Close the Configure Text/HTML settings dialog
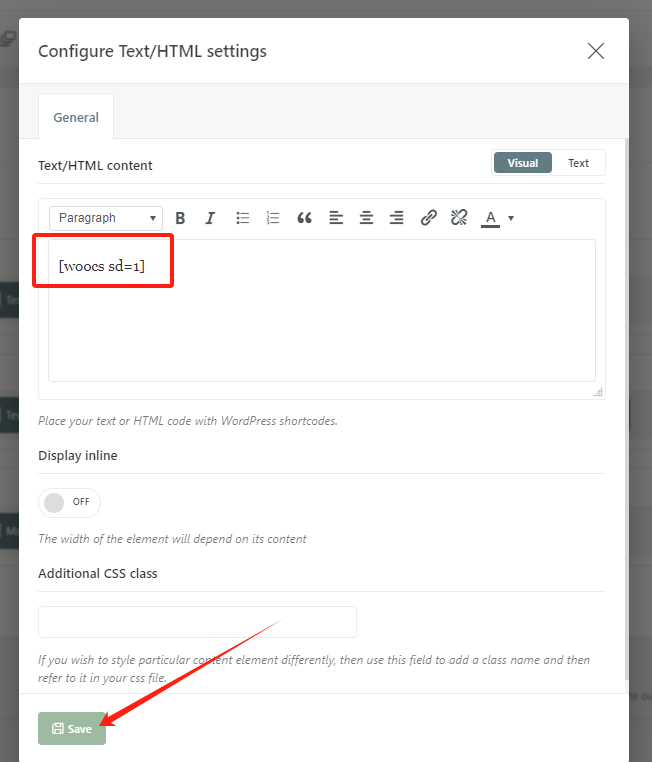This screenshot has width=652, height=762. coord(596,51)
